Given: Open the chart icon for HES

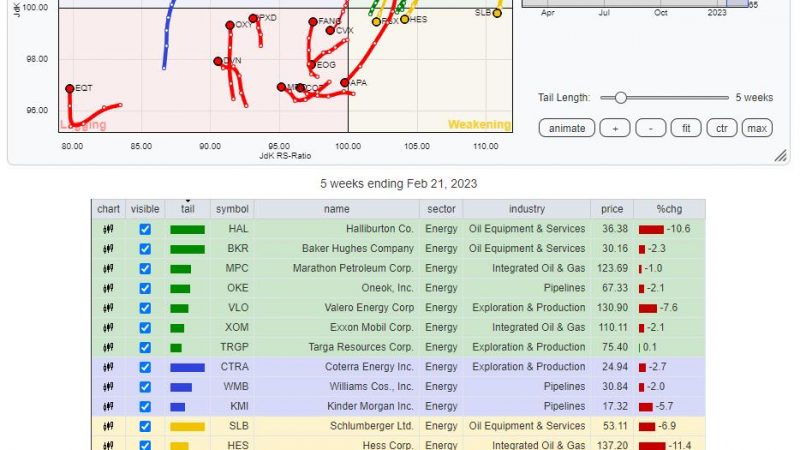Looking at the screenshot, I should click(108, 445).
